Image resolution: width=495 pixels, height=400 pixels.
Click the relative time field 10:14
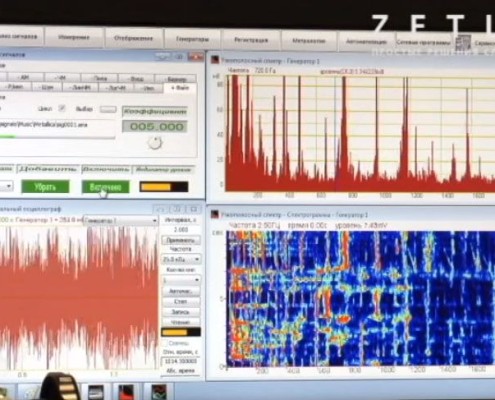pos(180,361)
